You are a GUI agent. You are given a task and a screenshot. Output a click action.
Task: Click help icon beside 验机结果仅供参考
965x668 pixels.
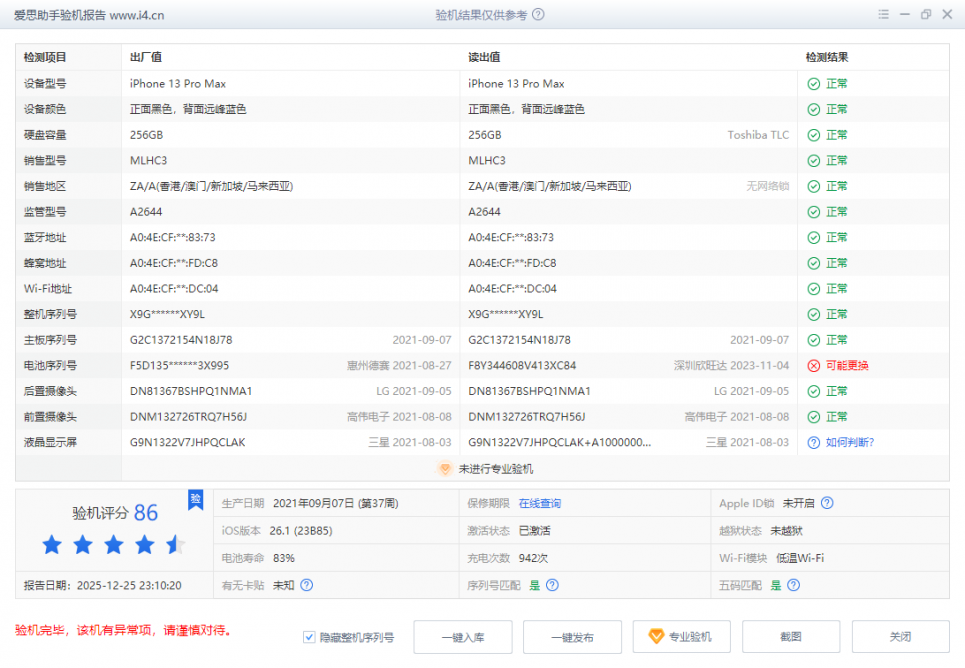pos(539,15)
